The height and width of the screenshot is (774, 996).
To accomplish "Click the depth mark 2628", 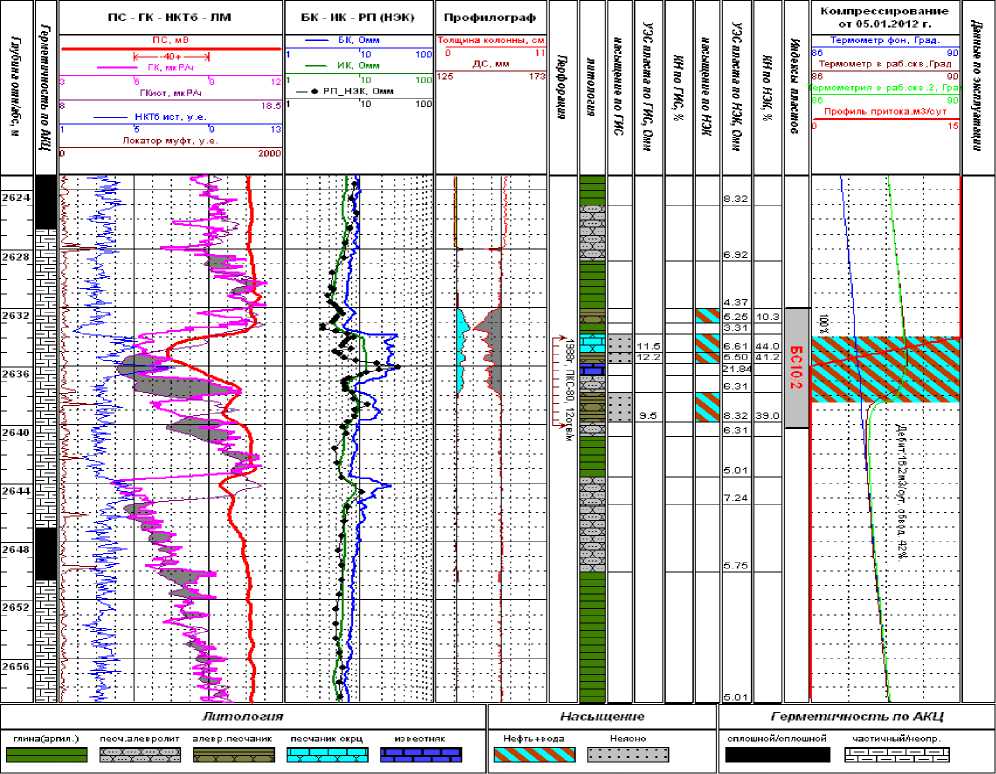I will (x=17, y=257).
